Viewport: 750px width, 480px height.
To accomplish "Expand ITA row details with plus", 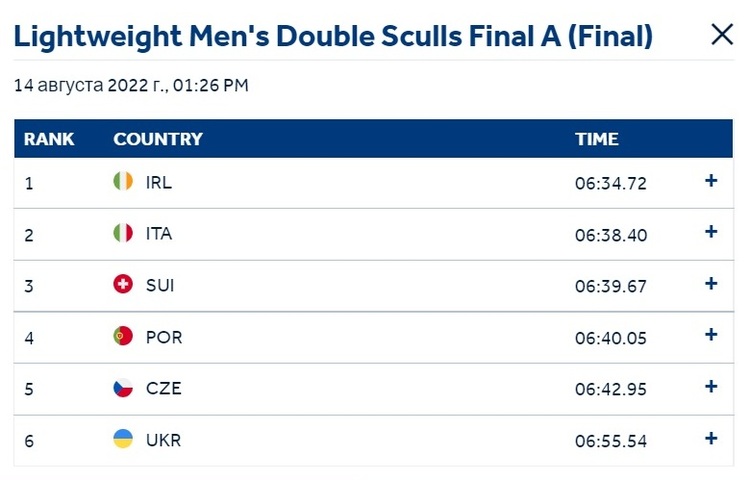I will point(711,232).
